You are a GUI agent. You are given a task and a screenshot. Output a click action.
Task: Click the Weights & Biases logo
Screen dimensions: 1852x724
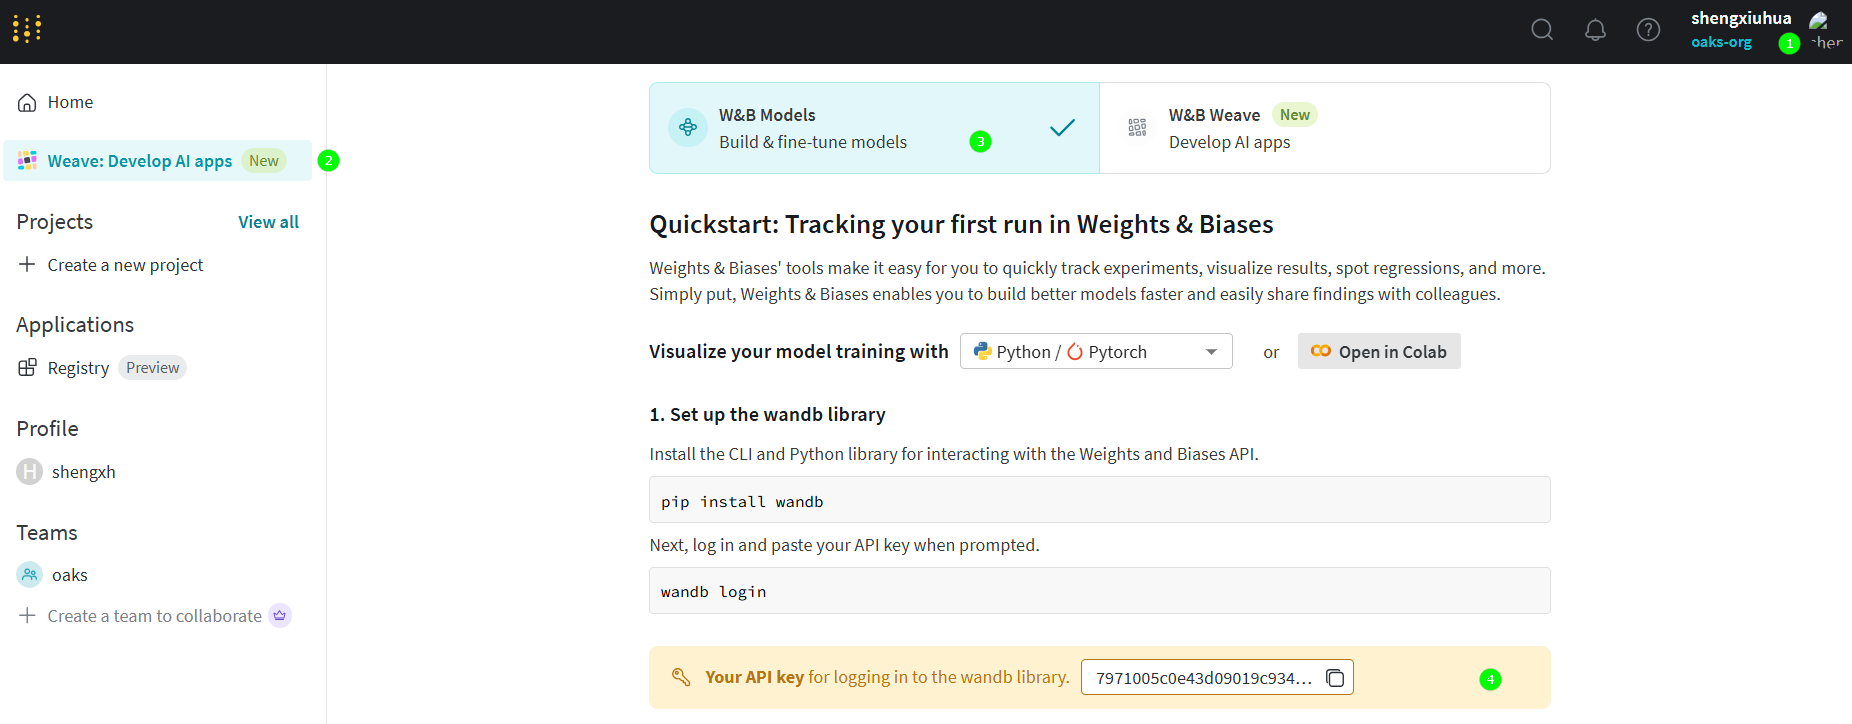[x=27, y=29]
